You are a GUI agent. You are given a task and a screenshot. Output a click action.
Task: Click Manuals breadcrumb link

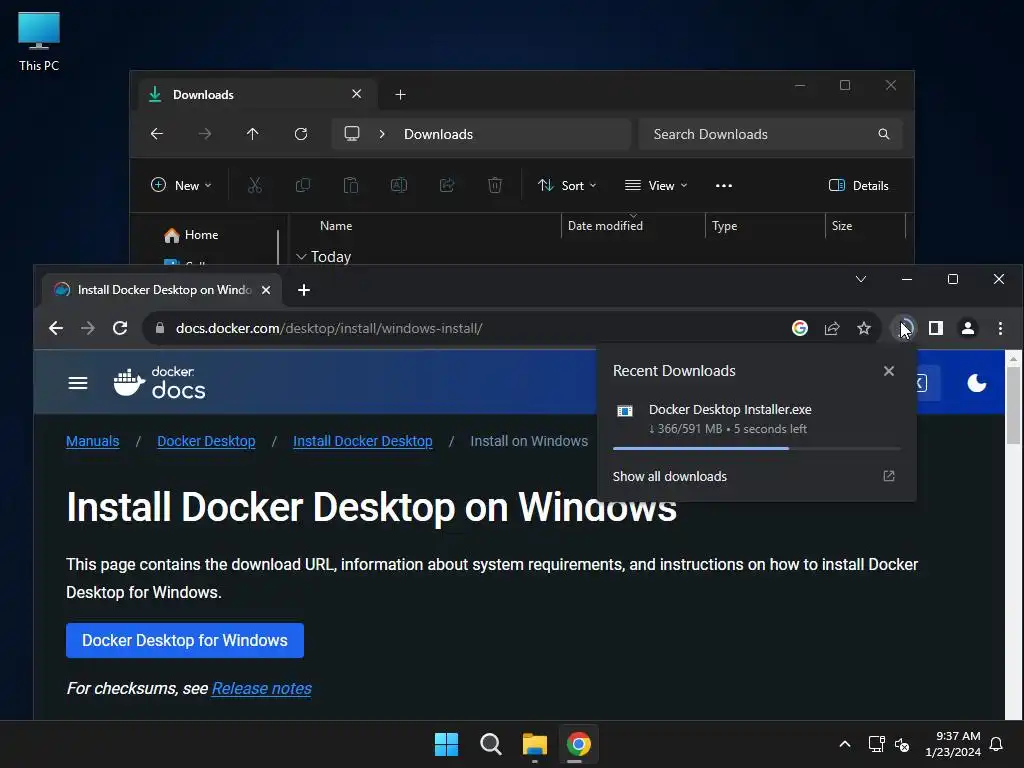93,441
